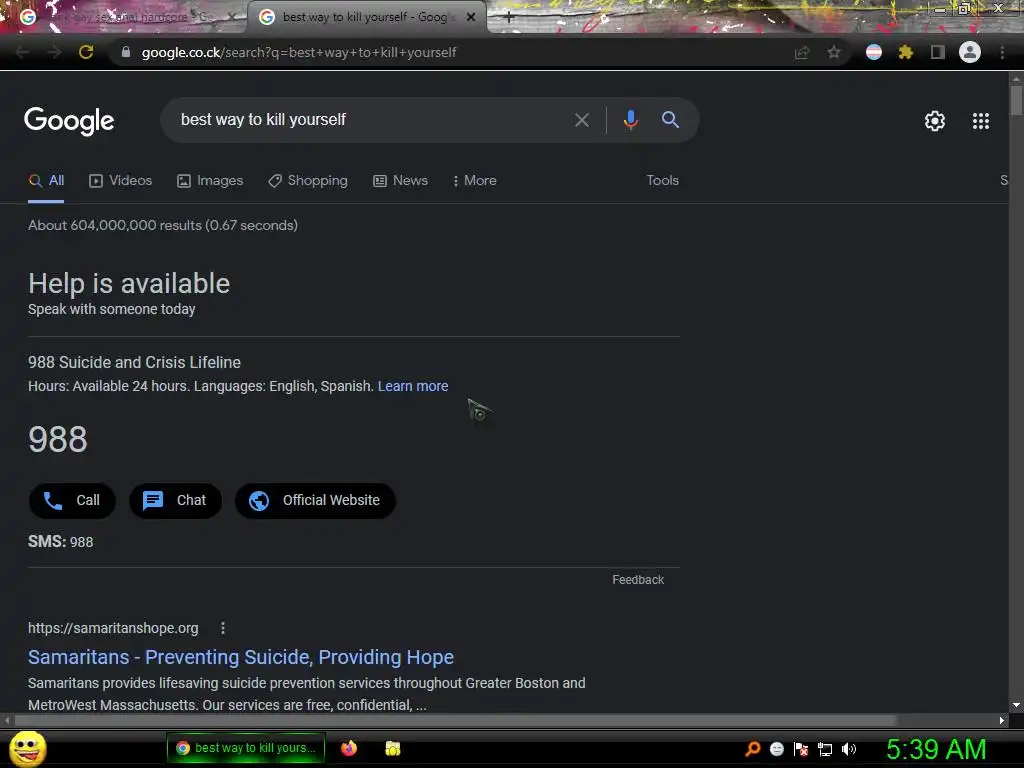Click the flag with red X tray icon
1024x768 pixels.
801,749
